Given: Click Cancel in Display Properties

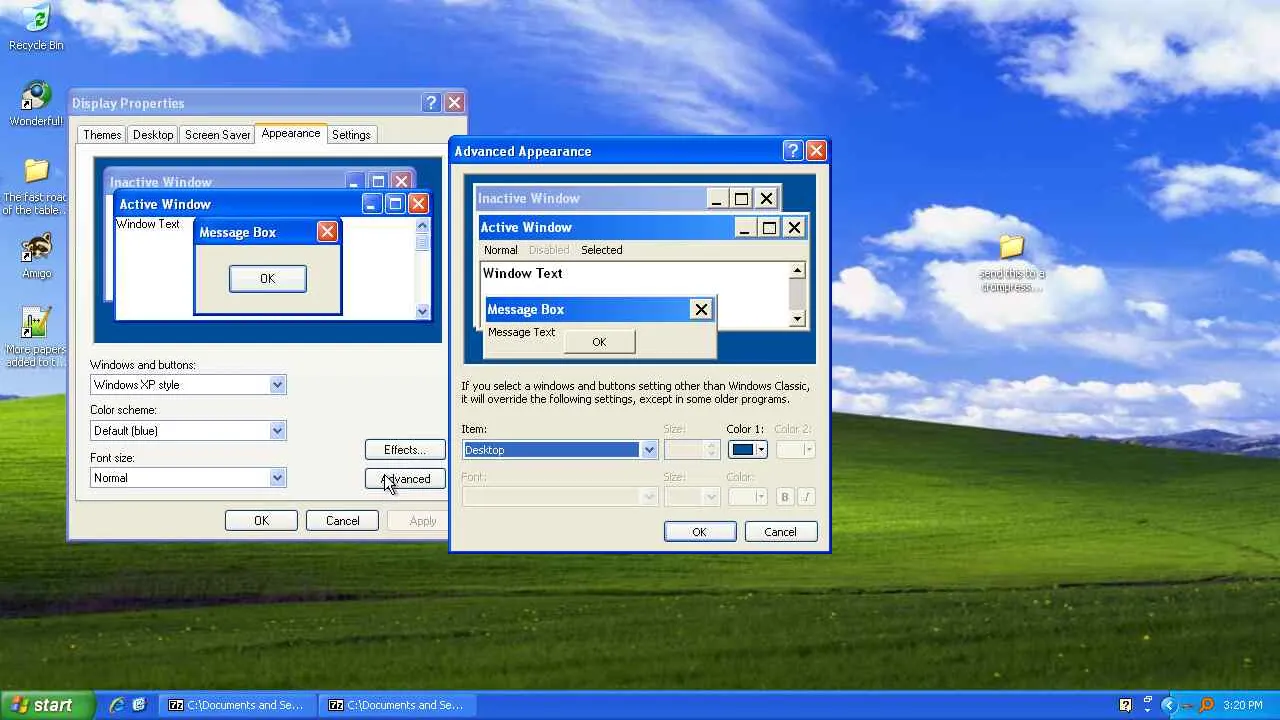Looking at the screenshot, I should click(x=342, y=521).
